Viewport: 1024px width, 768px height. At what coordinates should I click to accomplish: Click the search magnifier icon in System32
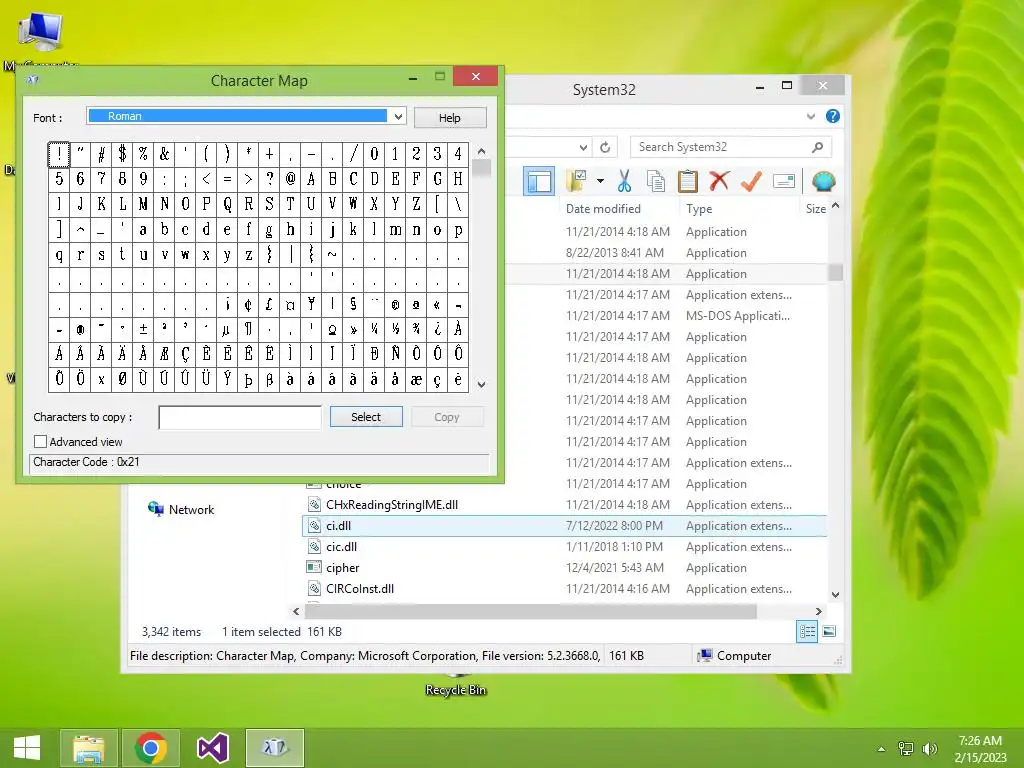coord(817,147)
